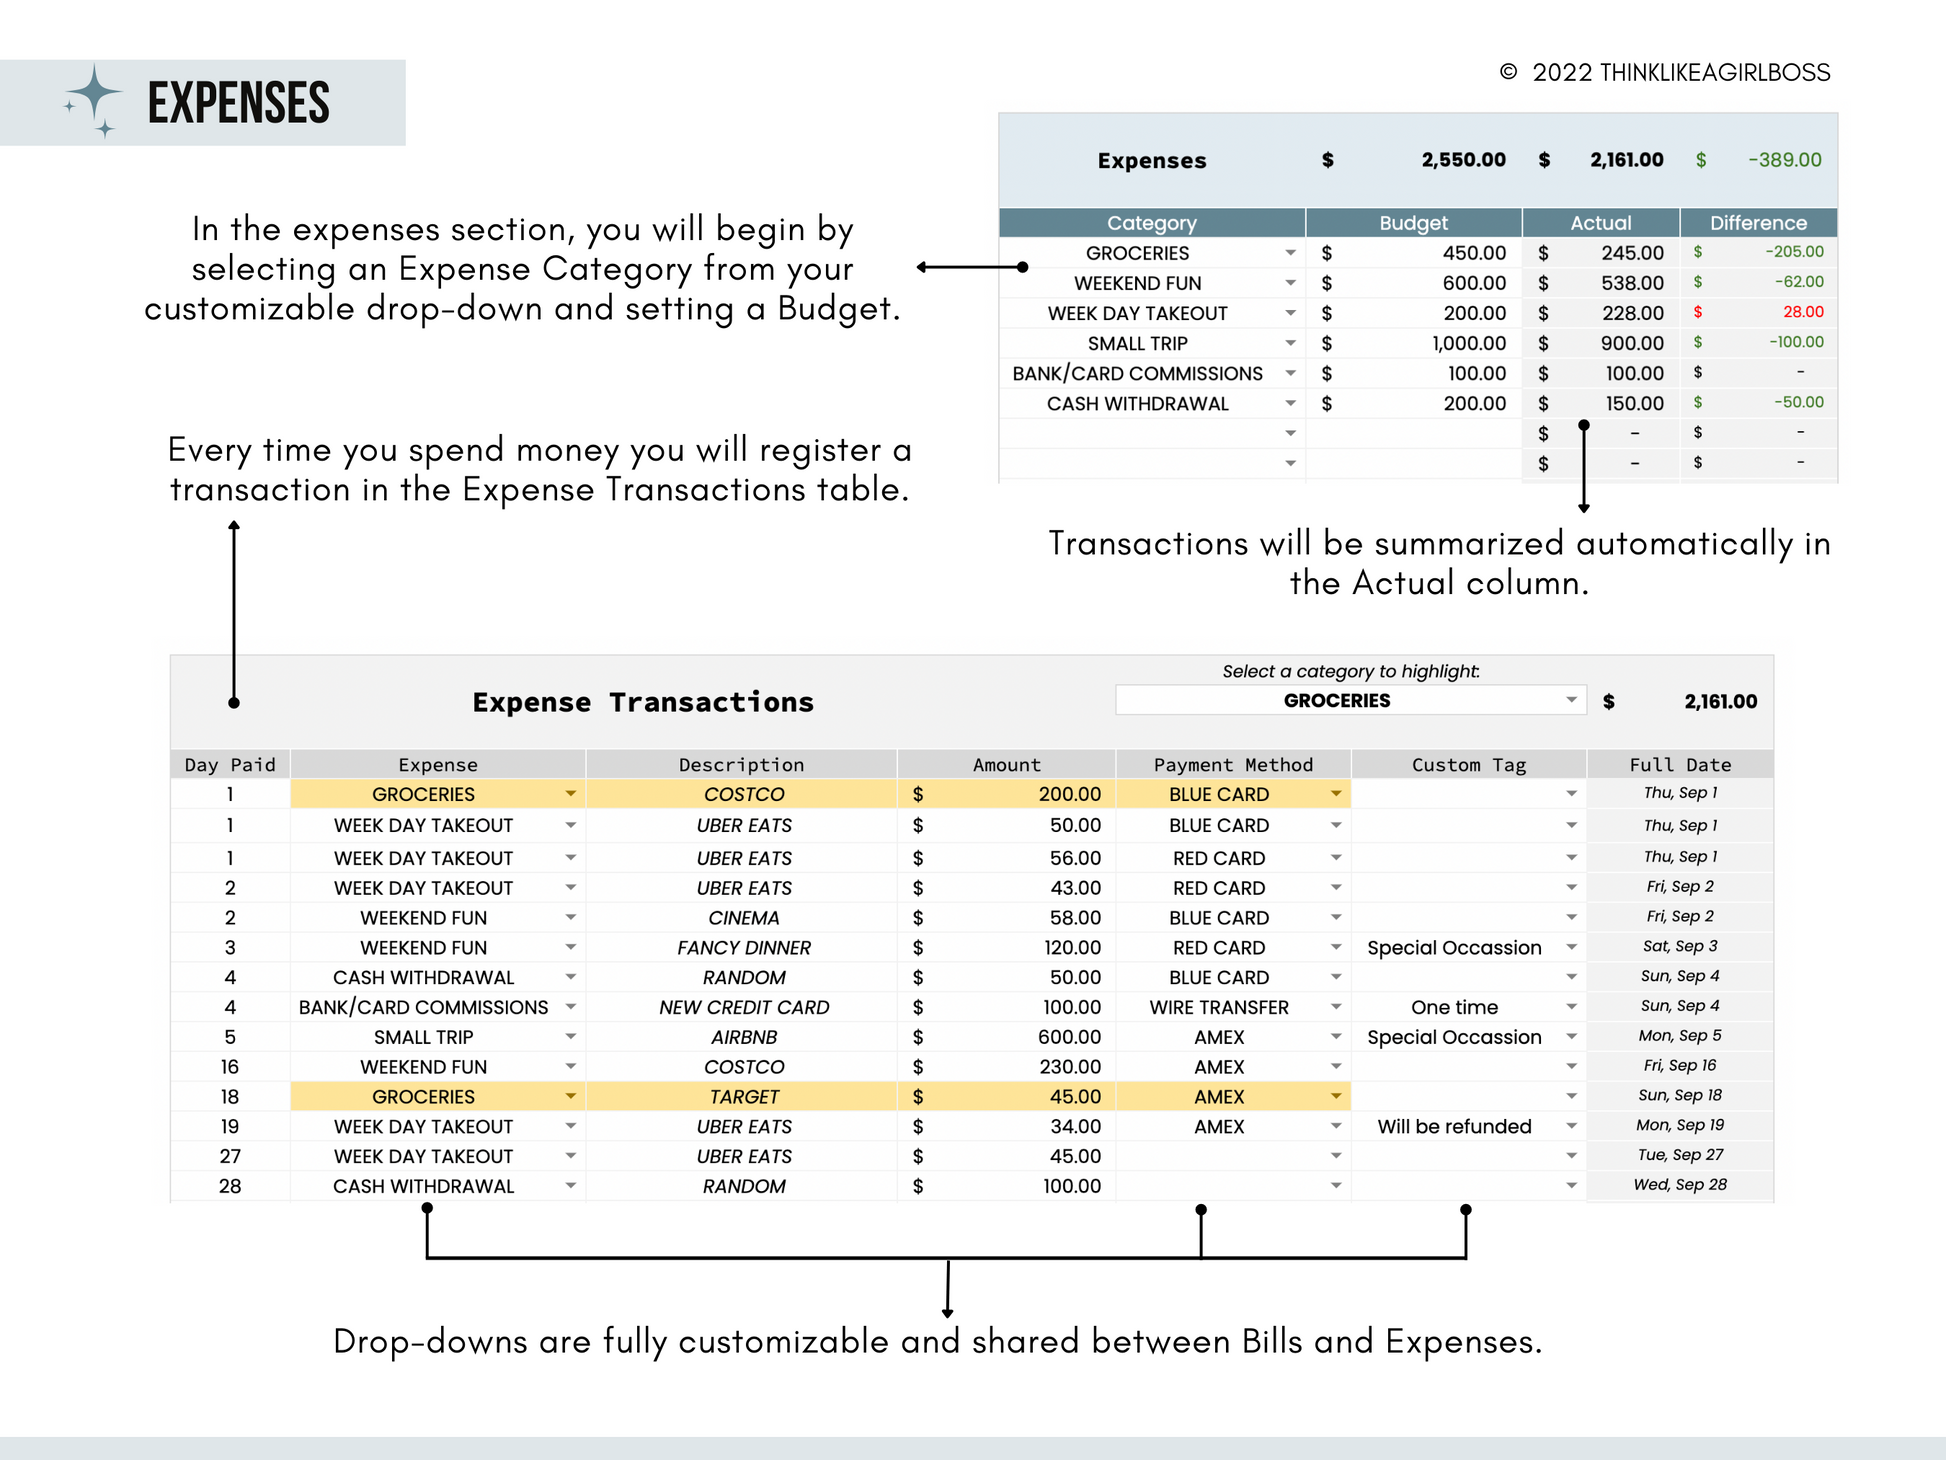Open the TARGET row AMEX dropdown arrow
Image resolution: width=1946 pixels, height=1460 pixels.
(1335, 1097)
